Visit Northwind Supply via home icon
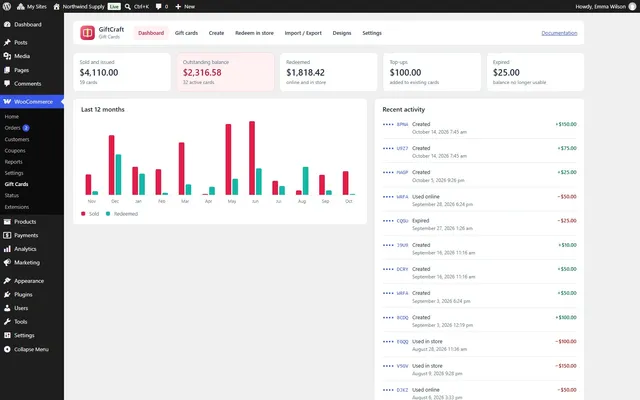 tap(56, 7)
